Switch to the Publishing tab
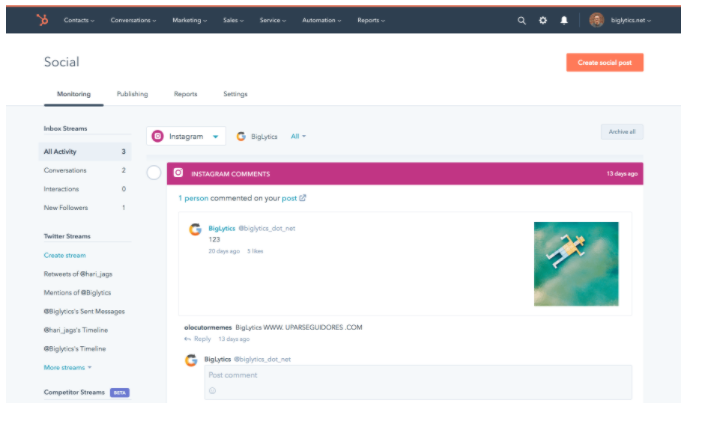The width and height of the screenshot is (709, 437). [132, 94]
